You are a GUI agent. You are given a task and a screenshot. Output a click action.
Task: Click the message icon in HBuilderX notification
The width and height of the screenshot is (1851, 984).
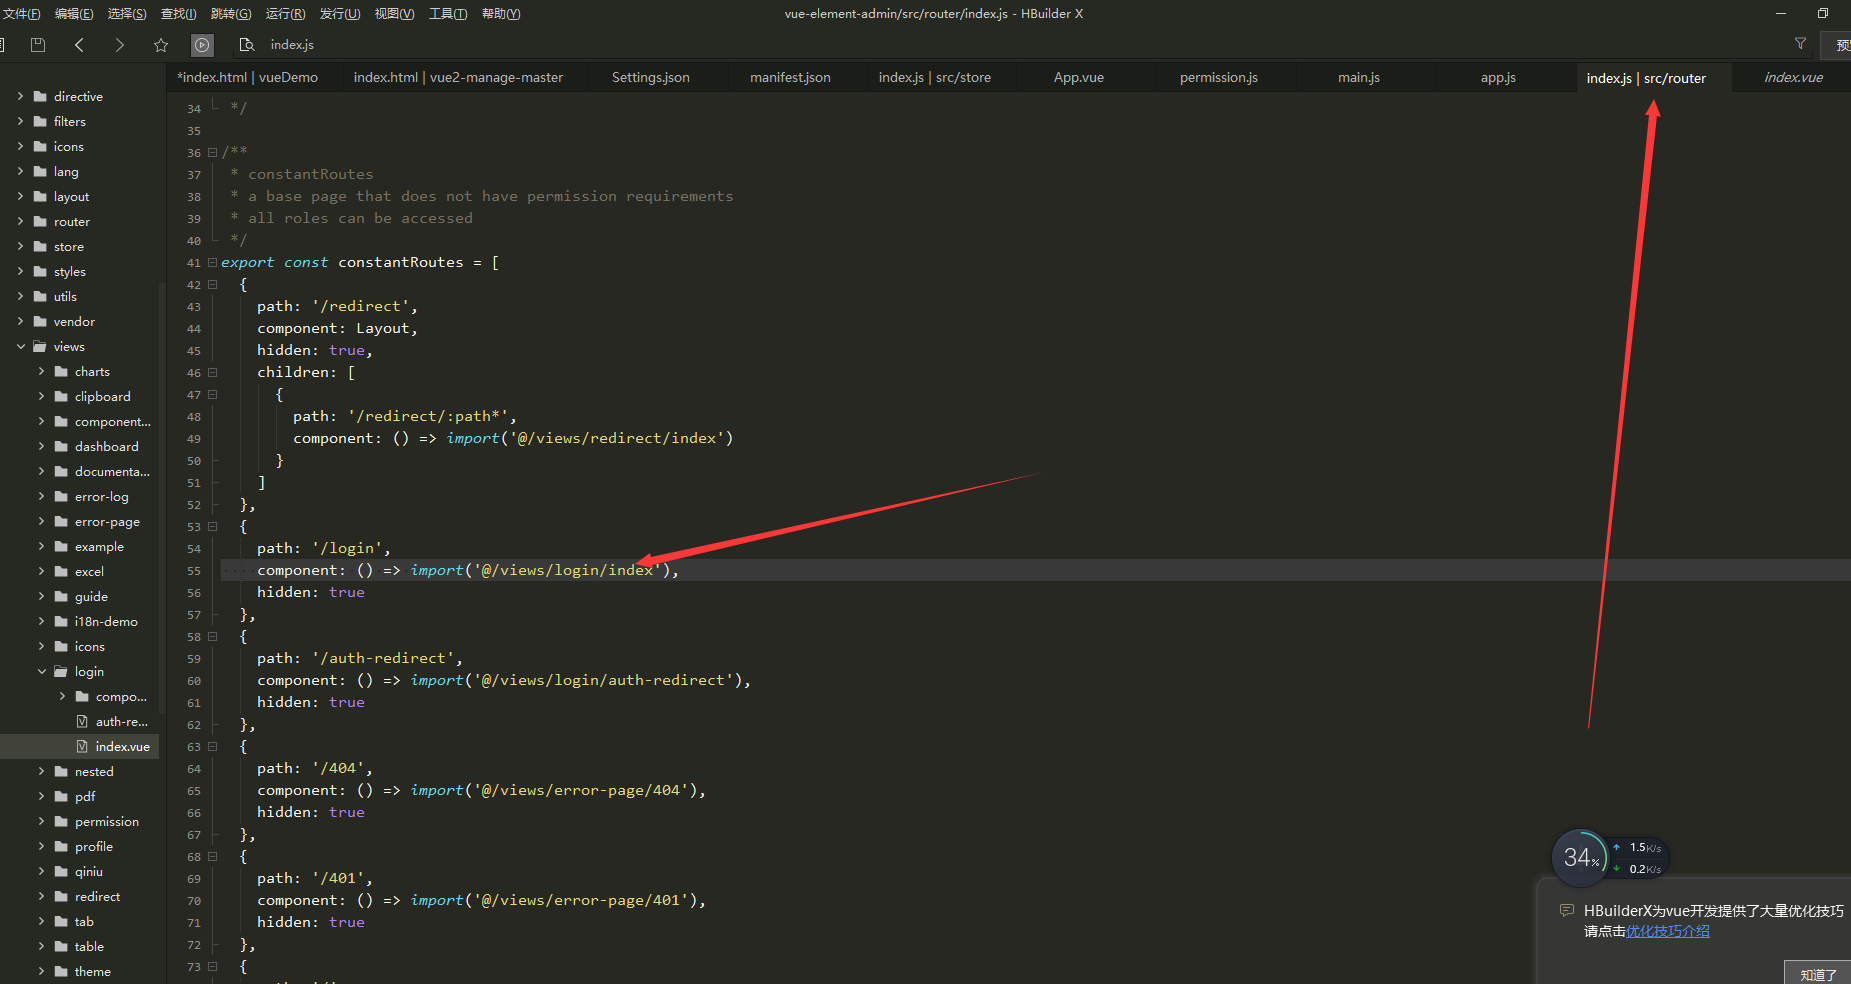(1566, 910)
